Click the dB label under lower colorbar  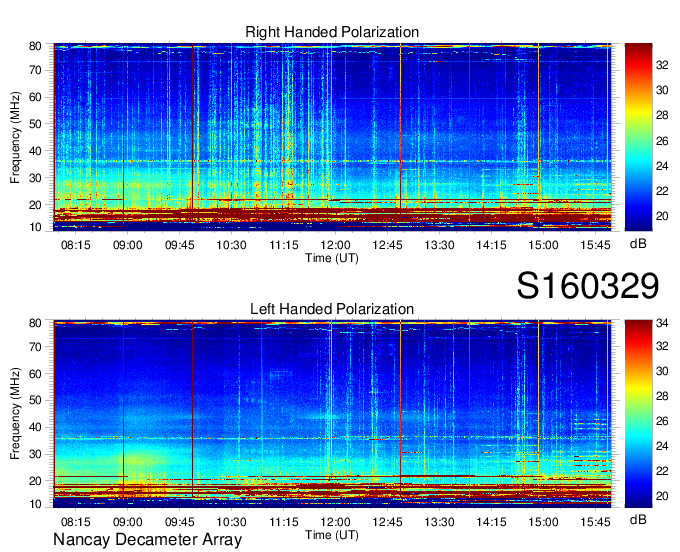click(x=638, y=519)
